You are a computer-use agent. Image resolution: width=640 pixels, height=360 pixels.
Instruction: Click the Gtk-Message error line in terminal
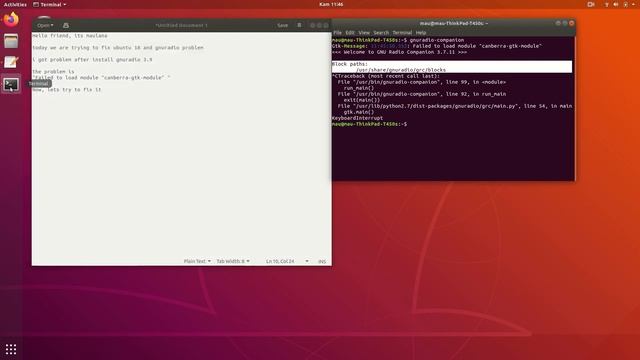coord(437,46)
